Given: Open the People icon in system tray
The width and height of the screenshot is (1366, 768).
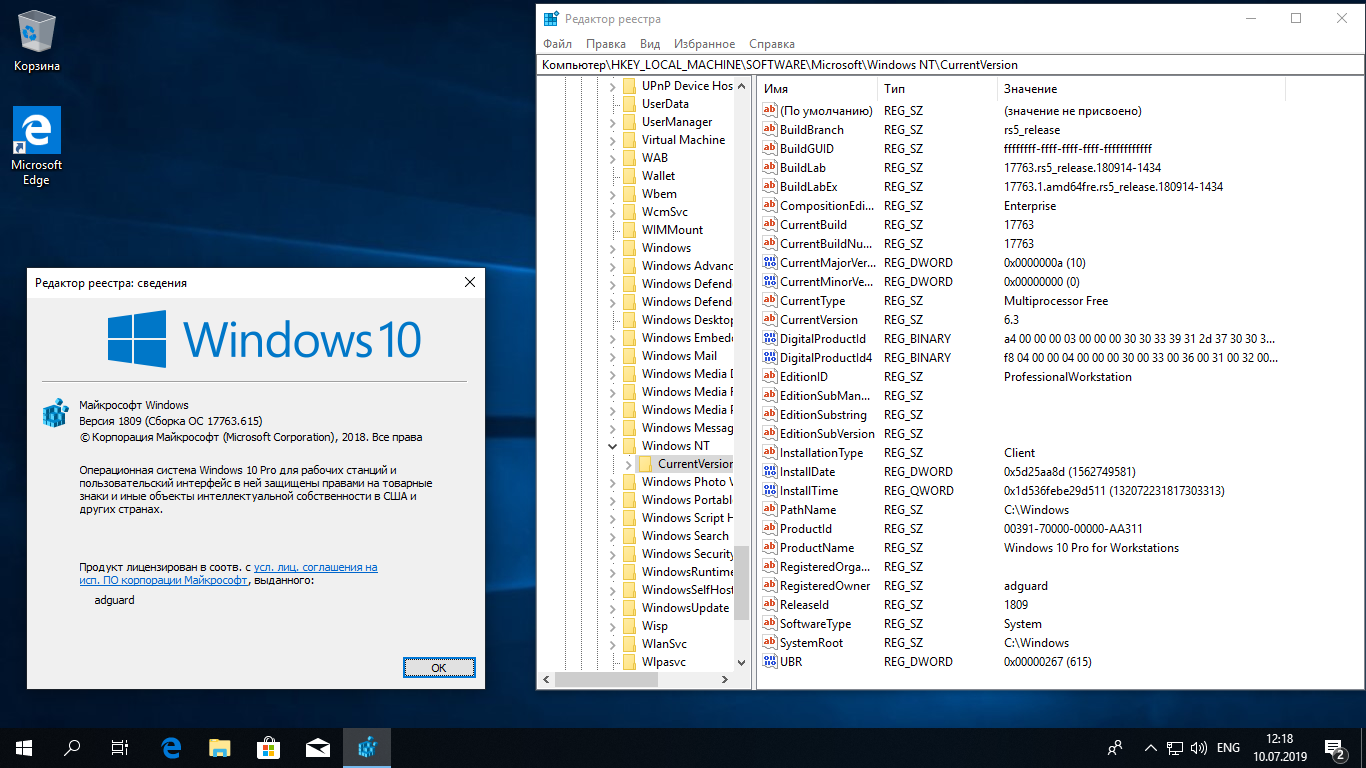Looking at the screenshot, I should tap(1115, 748).
